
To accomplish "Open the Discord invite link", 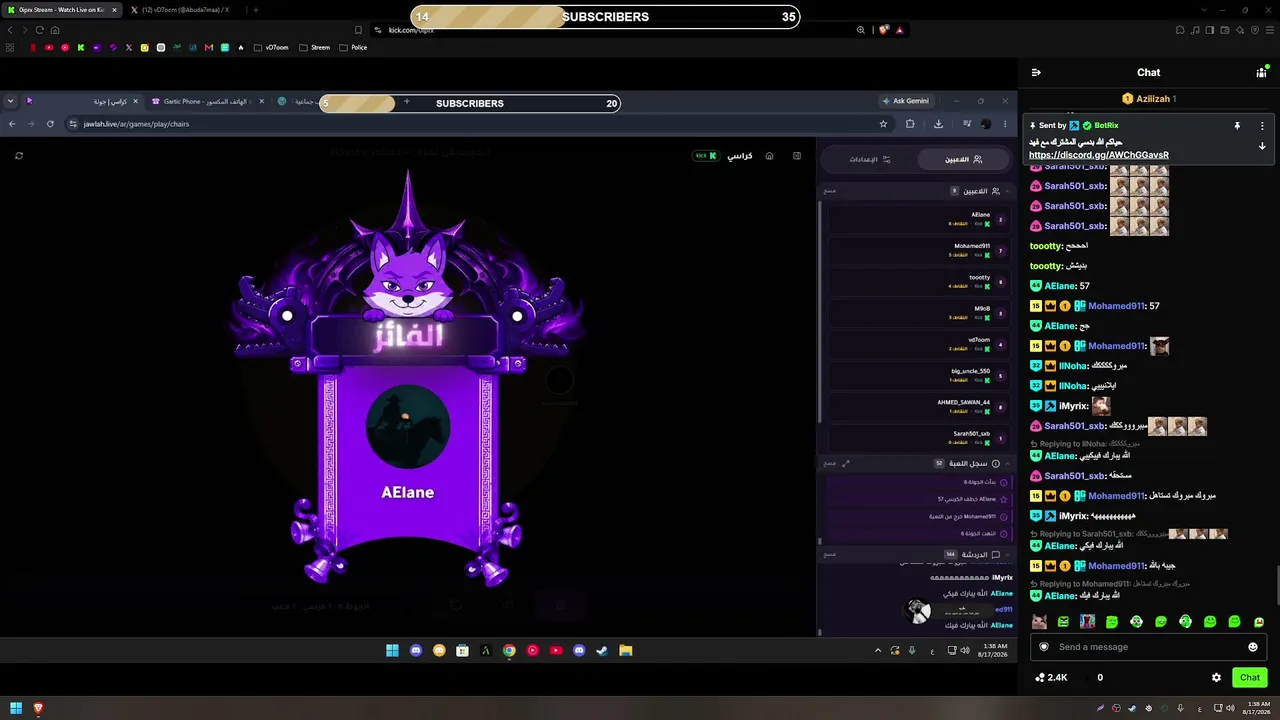I will click(1098, 155).
